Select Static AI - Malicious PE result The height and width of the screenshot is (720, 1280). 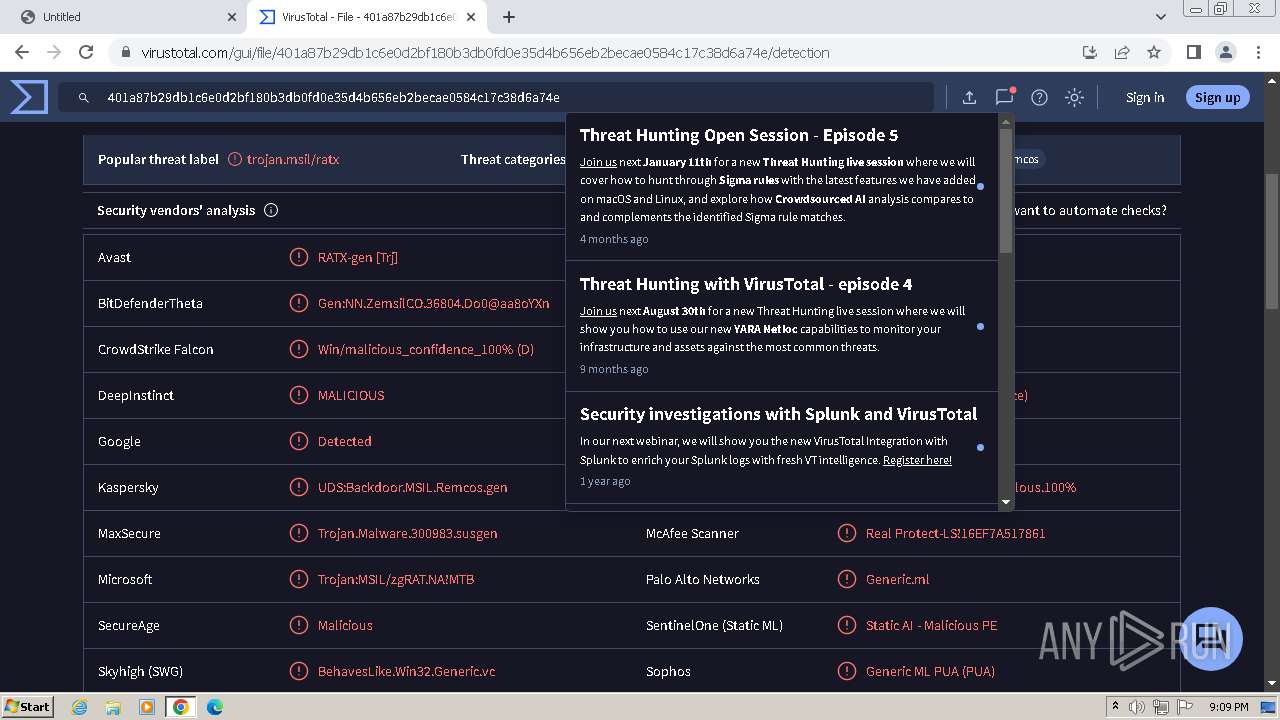931,625
